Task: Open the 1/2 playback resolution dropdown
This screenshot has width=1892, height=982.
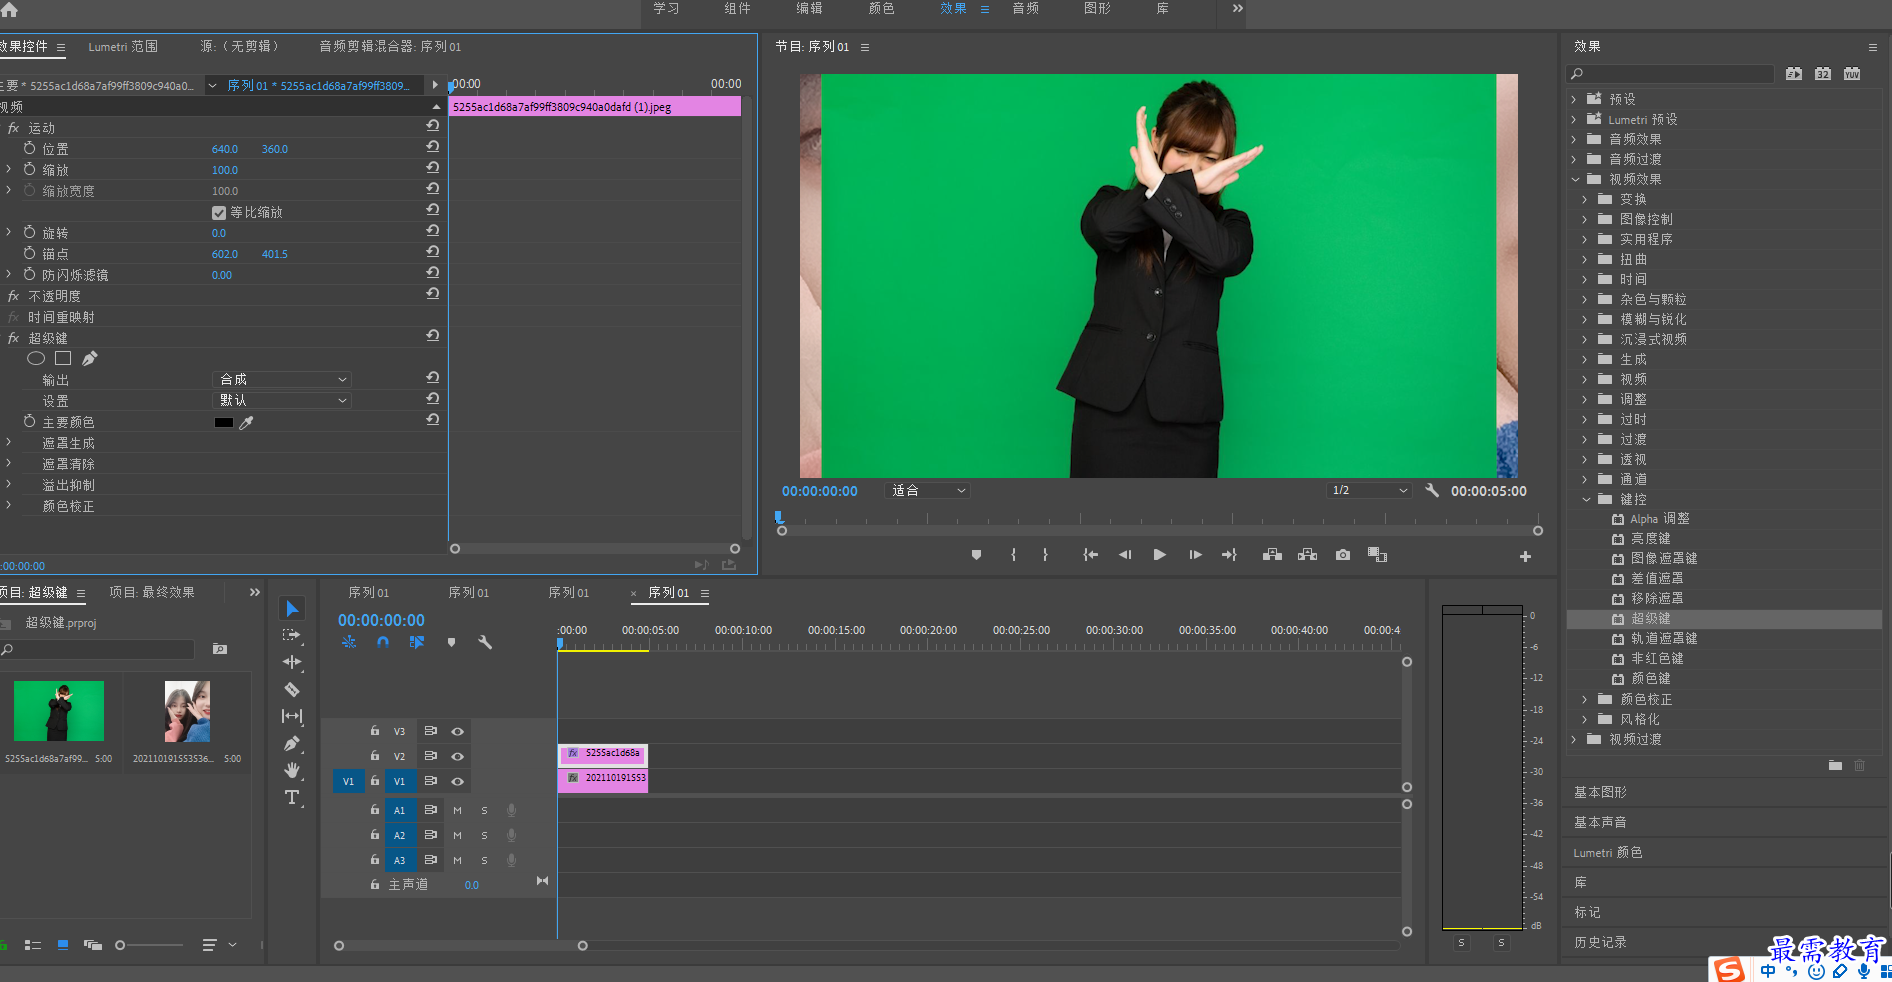Action: point(1368,490)
